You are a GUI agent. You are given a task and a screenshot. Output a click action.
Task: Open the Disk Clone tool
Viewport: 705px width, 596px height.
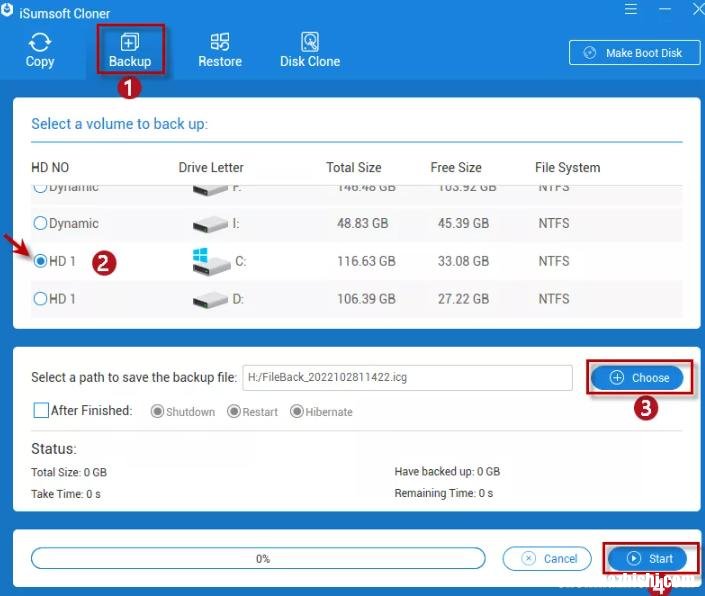tap(310, 43)
